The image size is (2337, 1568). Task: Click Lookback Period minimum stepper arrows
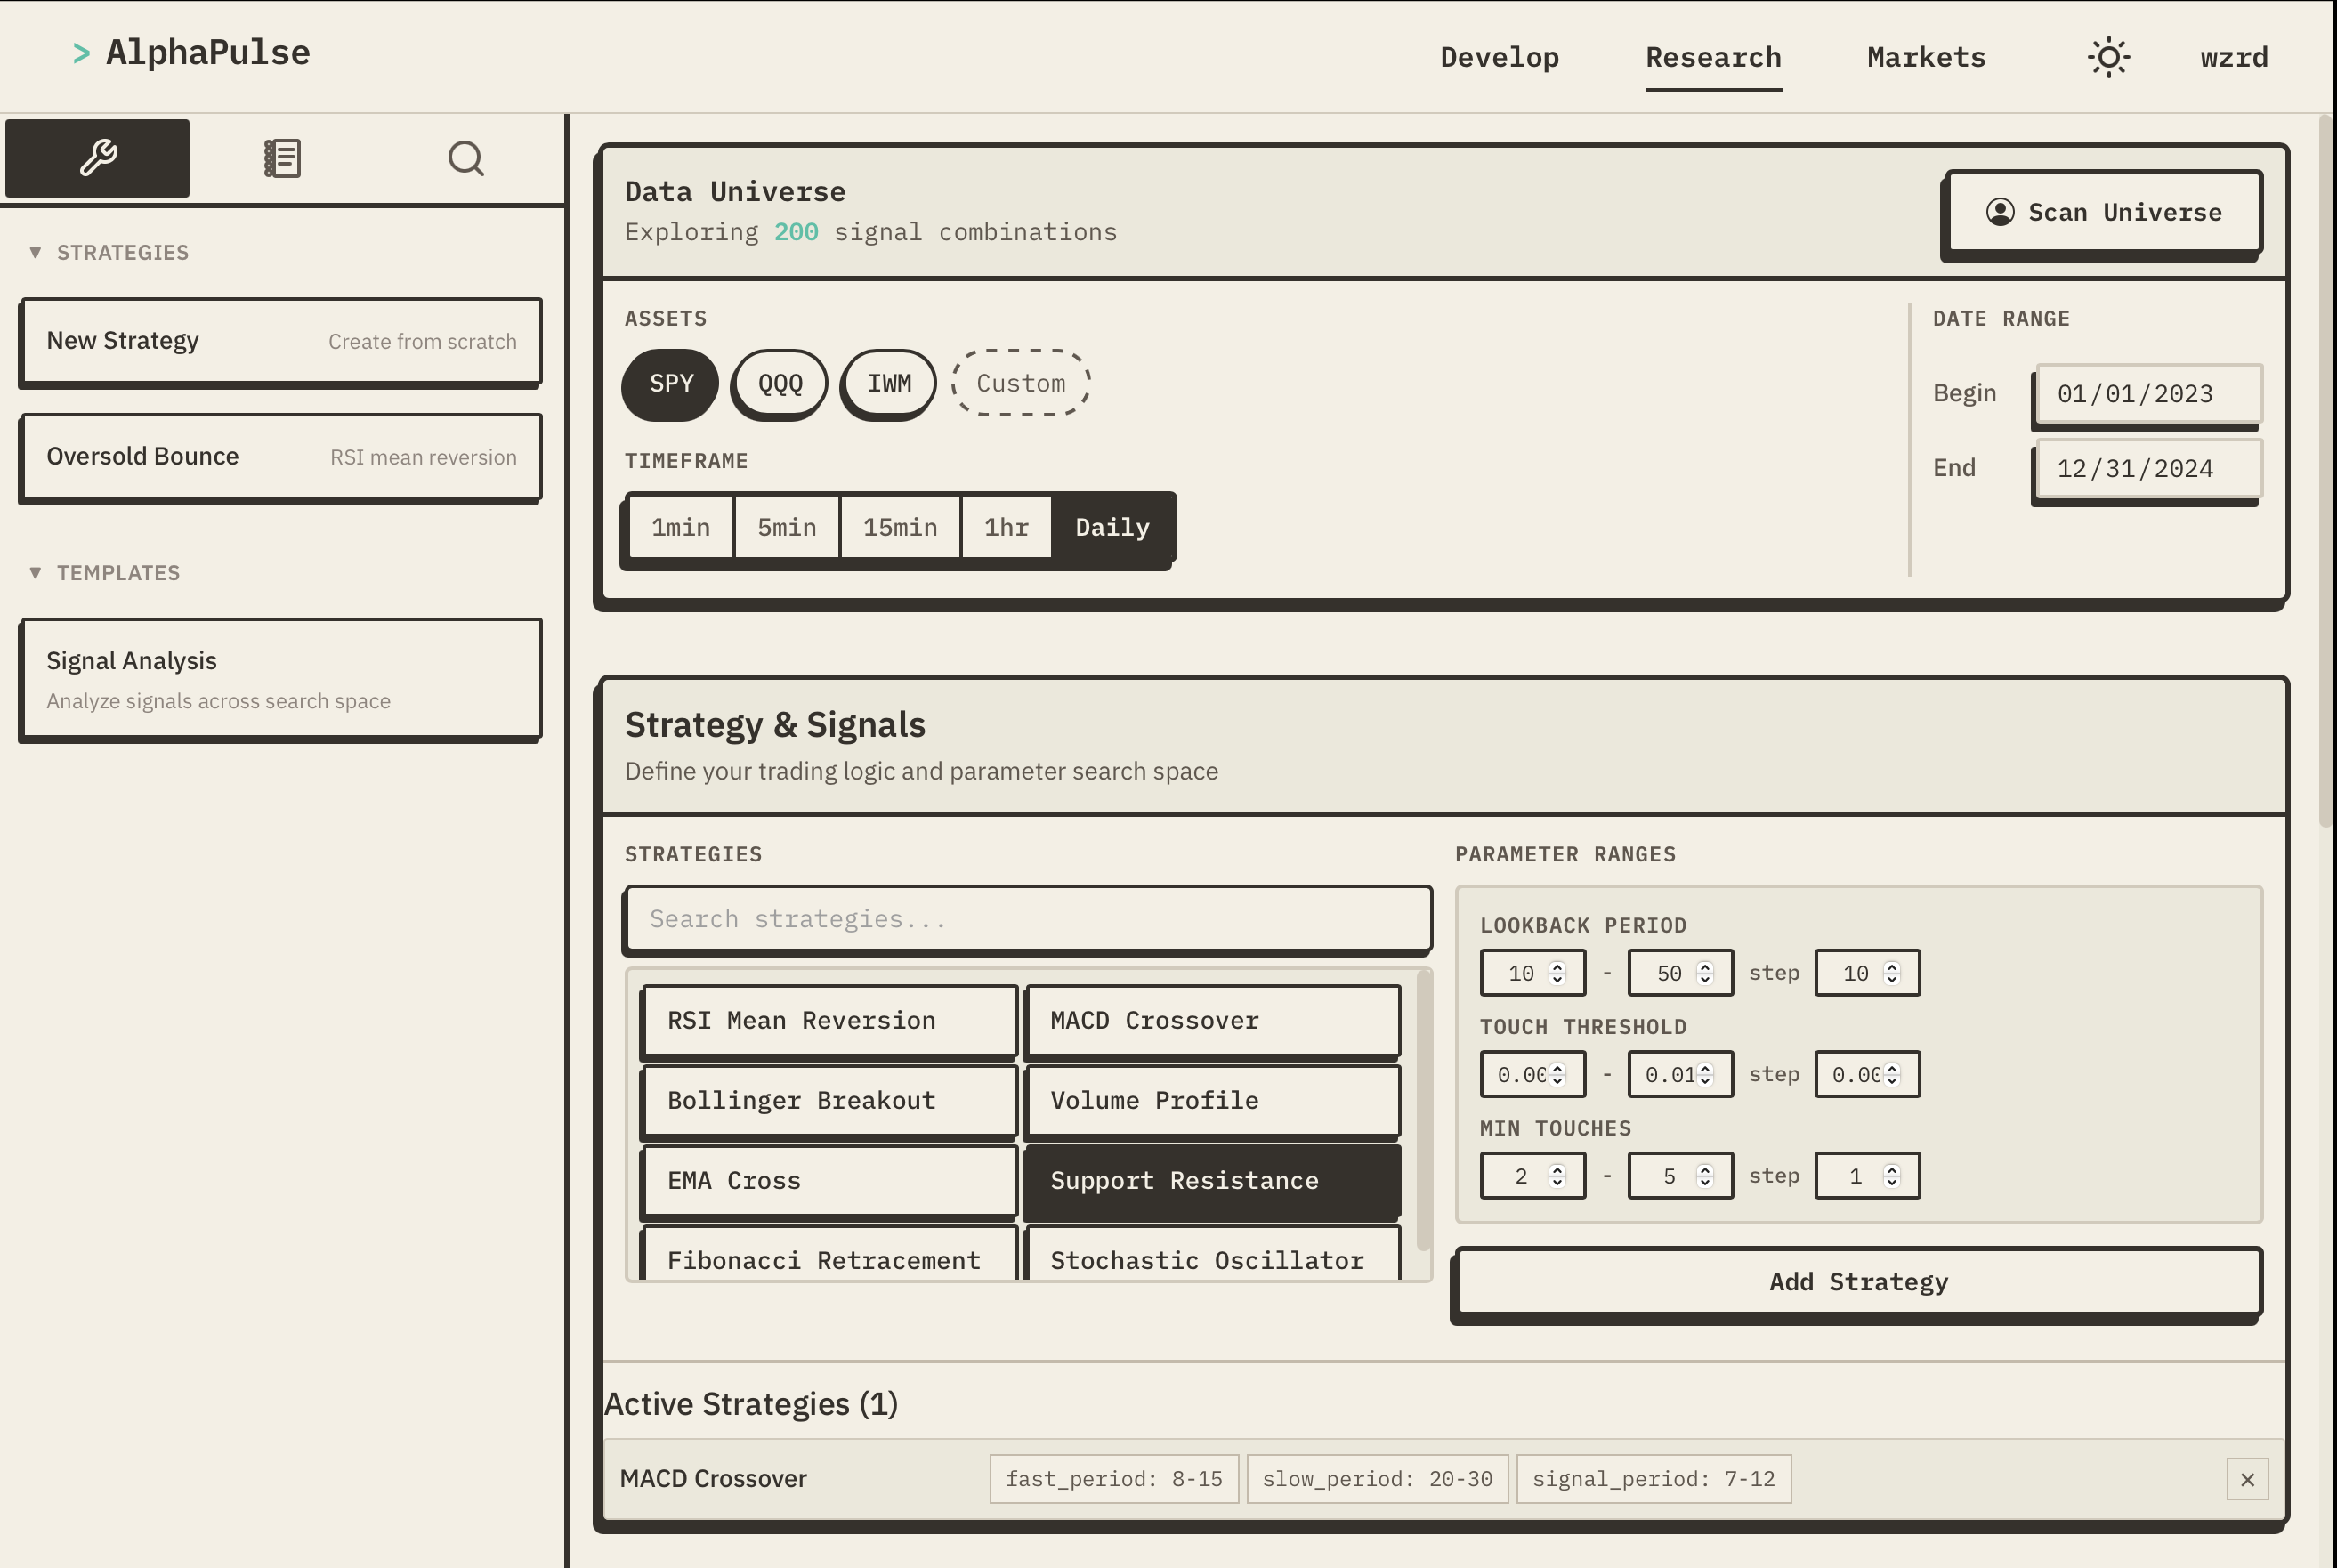1557,973
